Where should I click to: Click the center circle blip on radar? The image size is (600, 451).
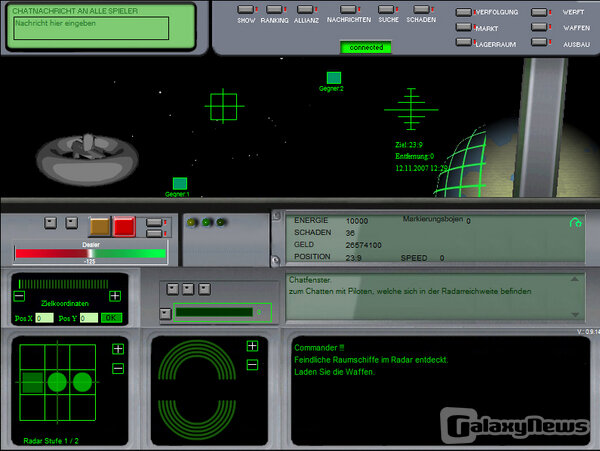57,383
